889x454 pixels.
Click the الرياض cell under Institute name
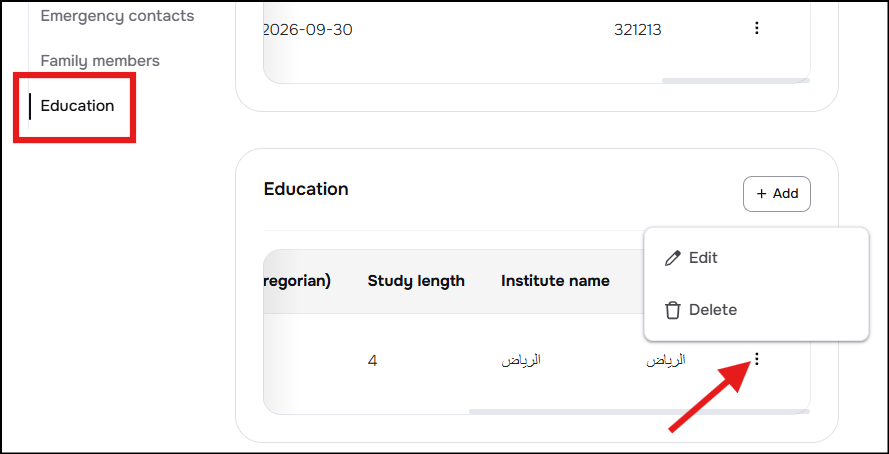tap(521, 360)
